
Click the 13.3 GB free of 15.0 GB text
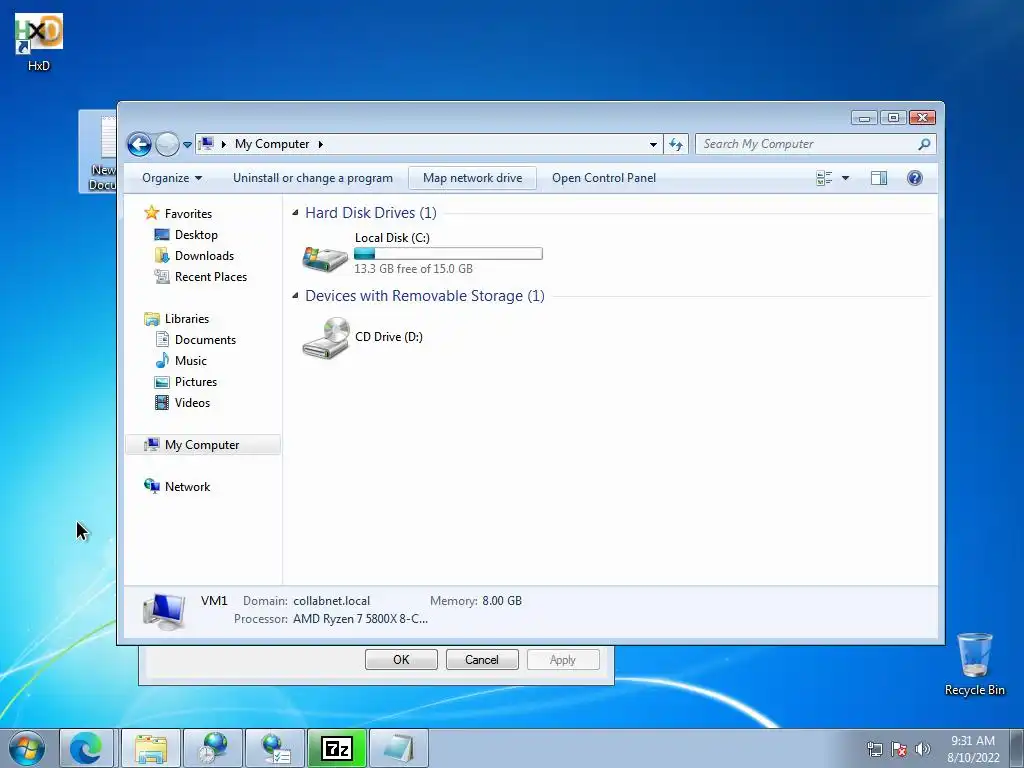[413, 268]
